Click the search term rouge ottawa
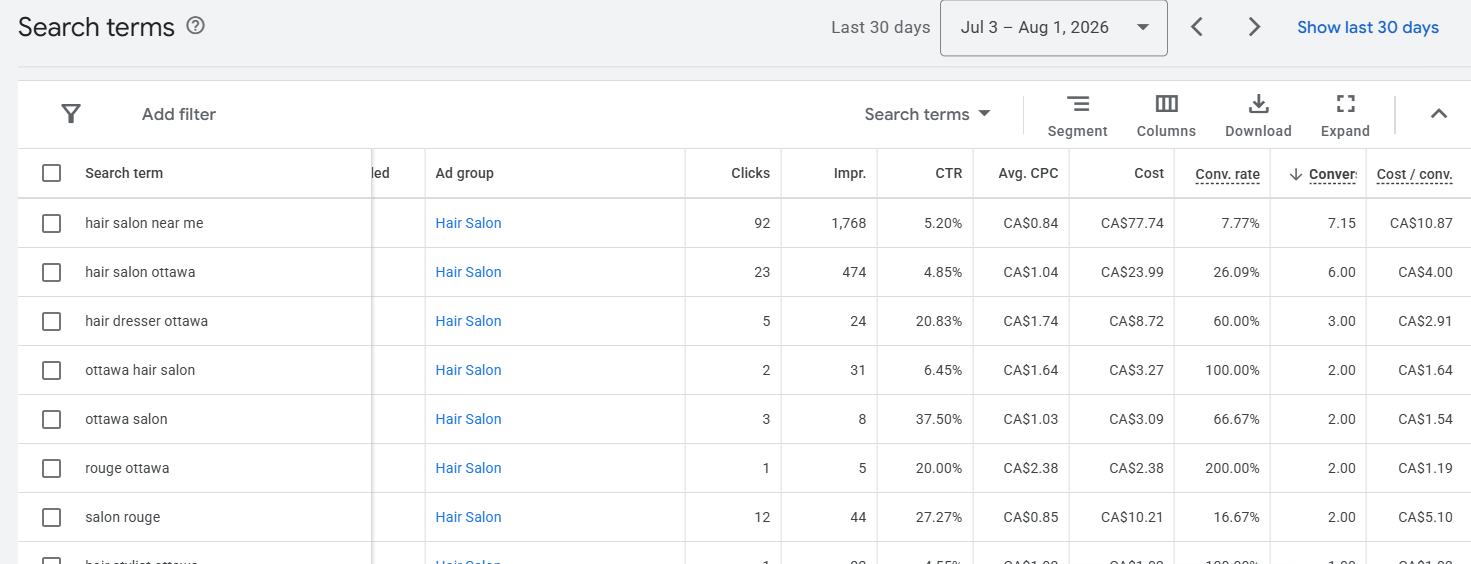The image size is (1471, 564). click(x=127, y=468)
